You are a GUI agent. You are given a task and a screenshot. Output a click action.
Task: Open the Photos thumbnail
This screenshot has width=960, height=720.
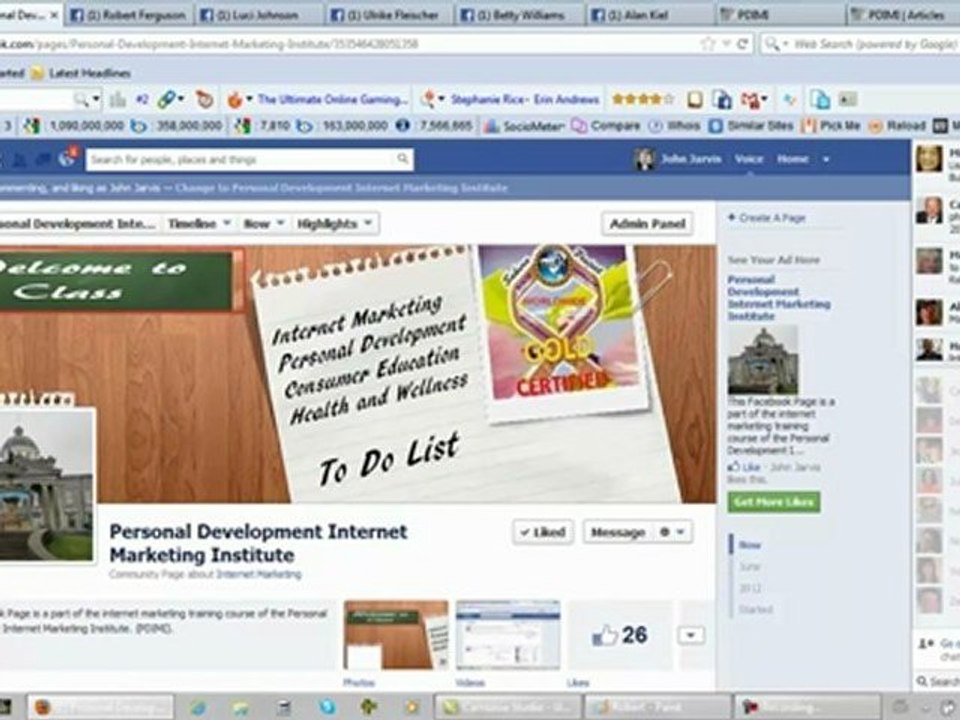point(396,635)
